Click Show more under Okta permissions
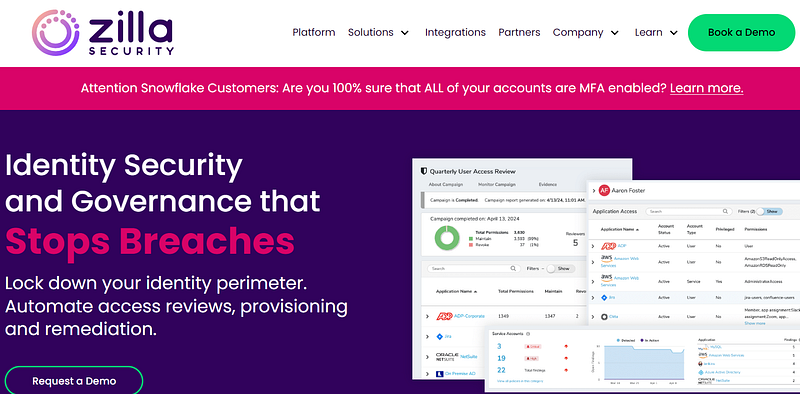 point(755,323)
